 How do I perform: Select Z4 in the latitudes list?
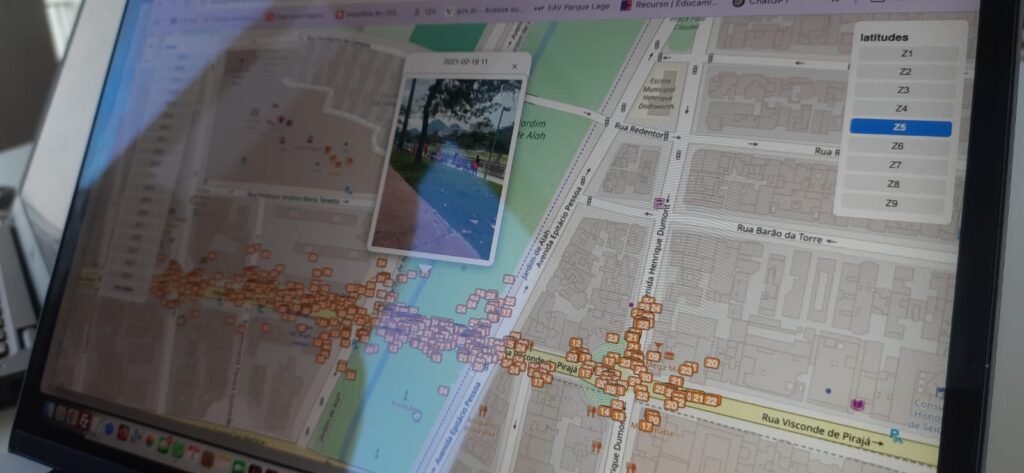(x=902, y=108)
